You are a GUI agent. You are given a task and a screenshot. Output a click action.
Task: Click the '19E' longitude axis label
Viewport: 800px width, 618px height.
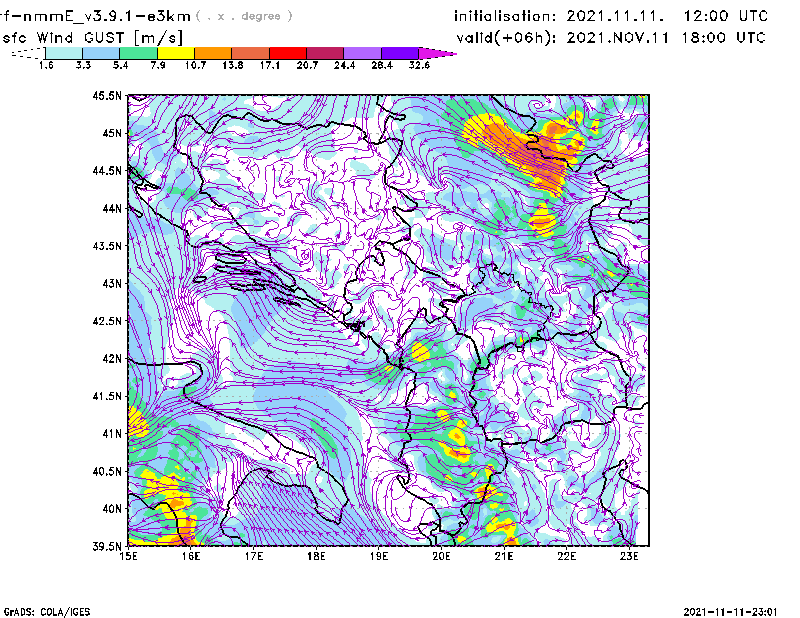coord(379,556)
